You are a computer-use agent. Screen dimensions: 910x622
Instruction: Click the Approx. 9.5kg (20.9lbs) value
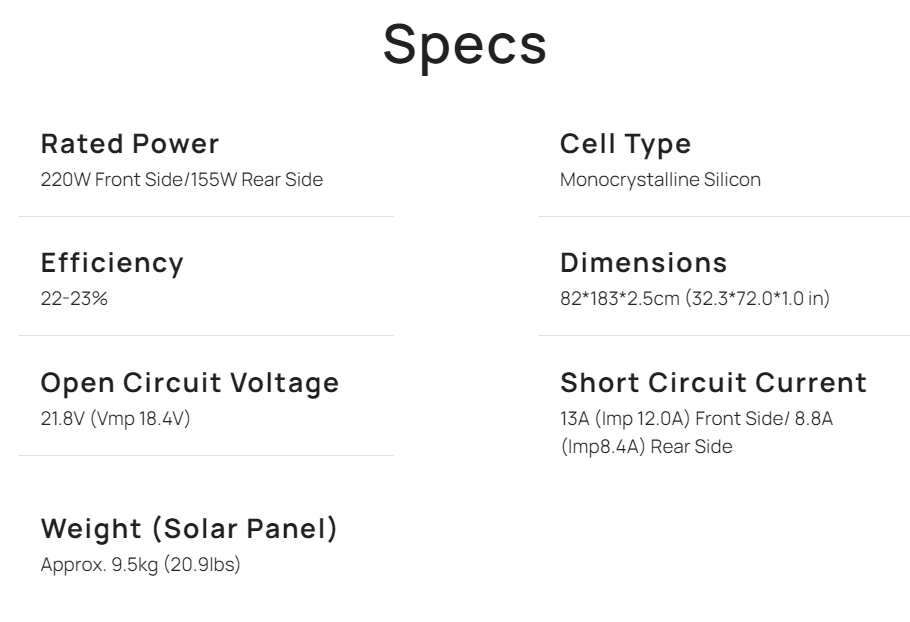[x=140, y=565]
